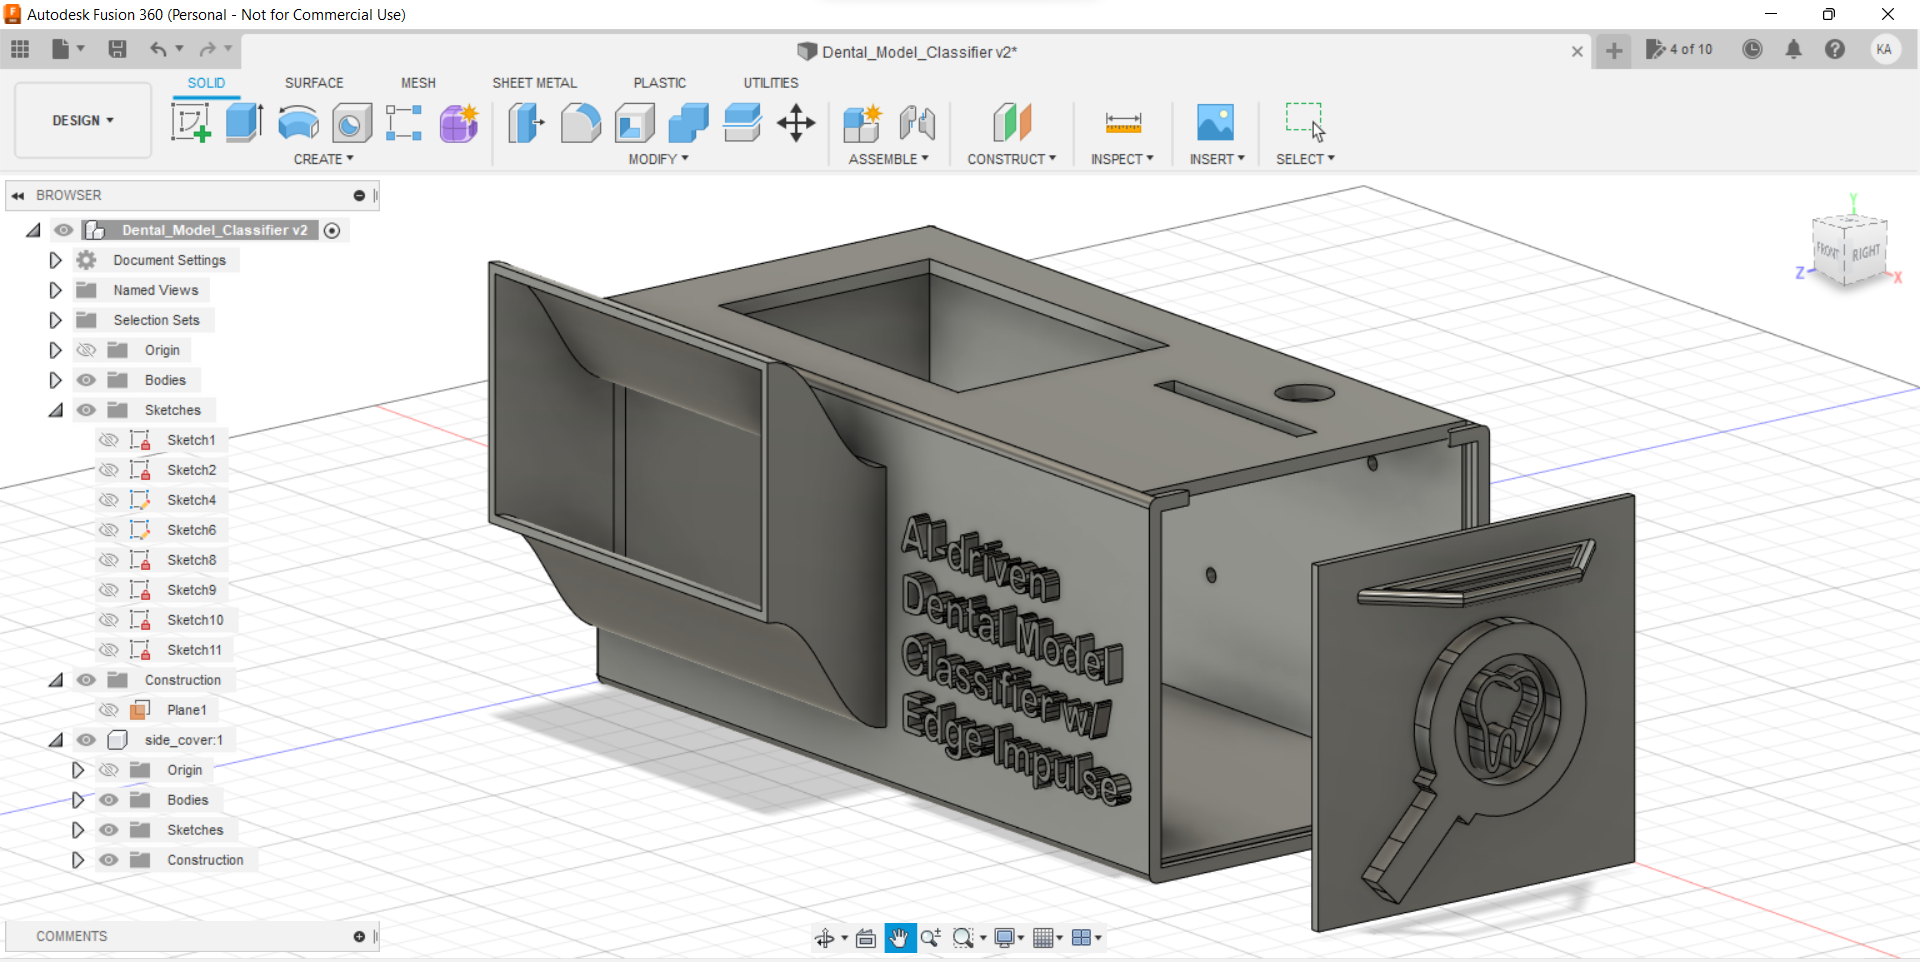Hide the root Bodies folder

86,380
